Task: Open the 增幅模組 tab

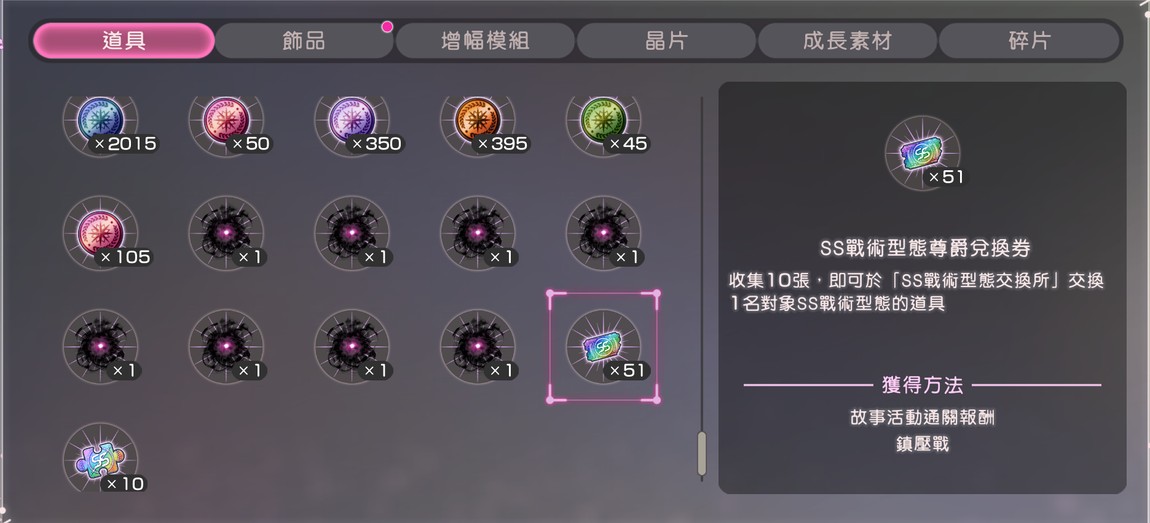Action: [486, 40]
